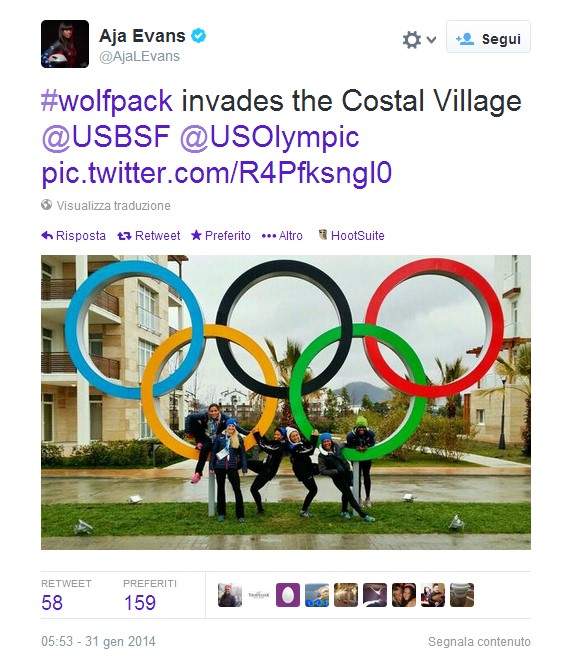Click Segnala contenuto report link
Image resolution: width=576 pixels, height=664 pixels.
click(x=479, y=641)
